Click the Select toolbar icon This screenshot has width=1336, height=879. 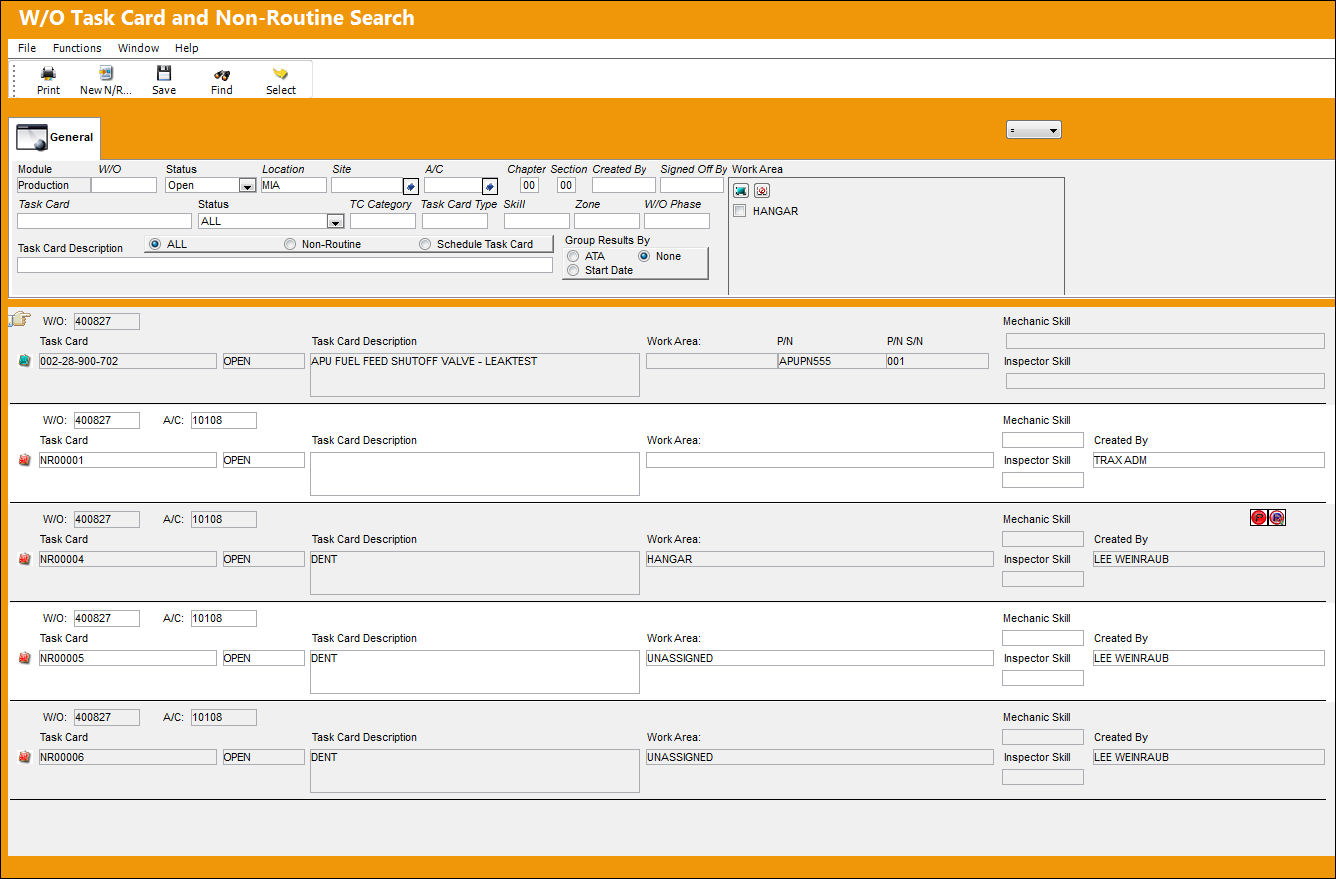281,73
